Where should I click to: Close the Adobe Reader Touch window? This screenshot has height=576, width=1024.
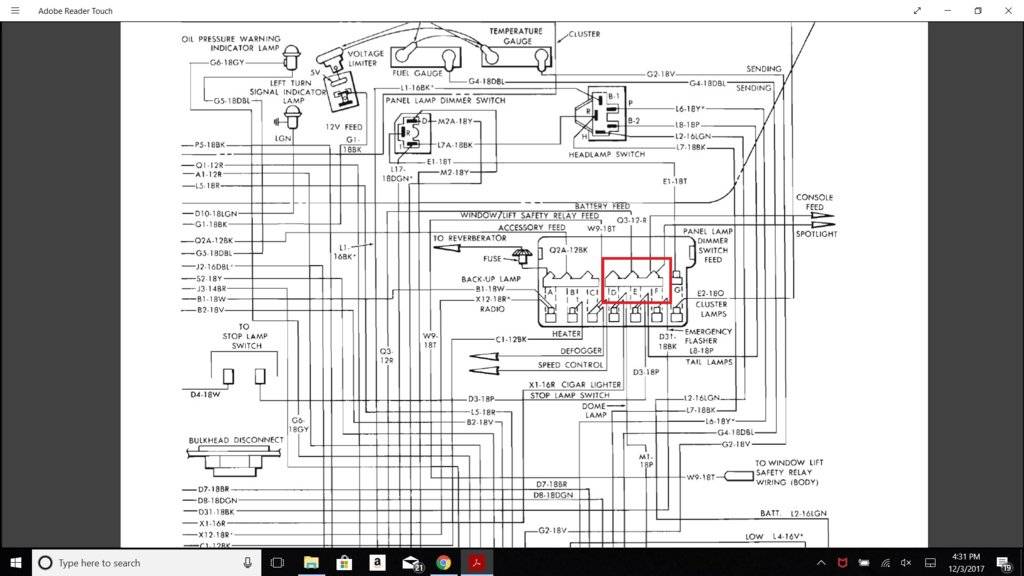click(1008, 11)
